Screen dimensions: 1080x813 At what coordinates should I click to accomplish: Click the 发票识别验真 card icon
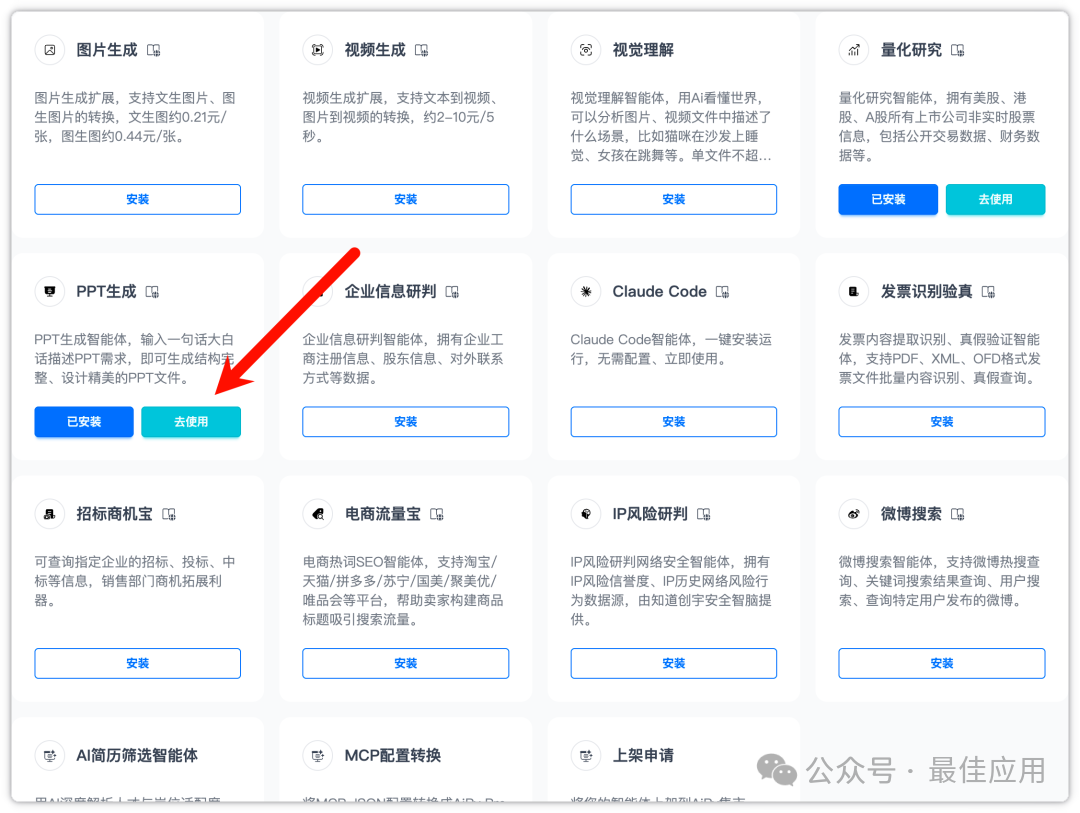coord(853,291)
